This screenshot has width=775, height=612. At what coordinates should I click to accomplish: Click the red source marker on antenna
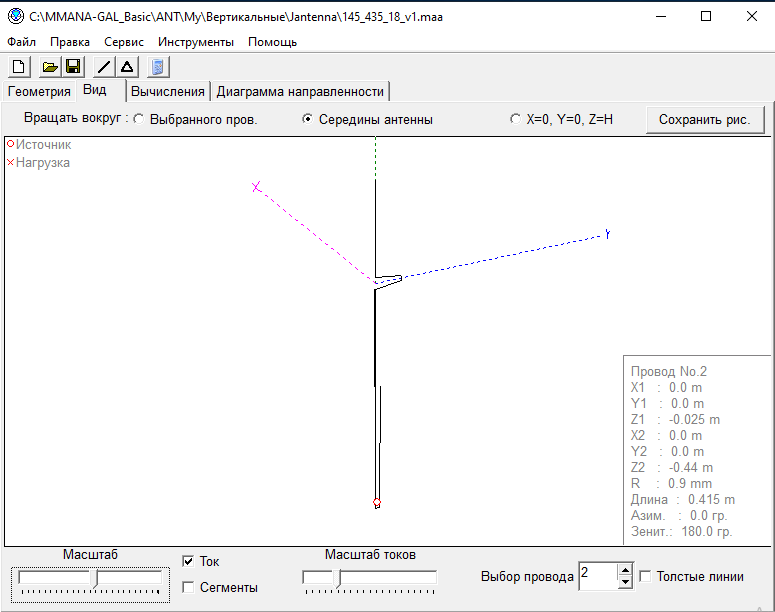(377, 502)
